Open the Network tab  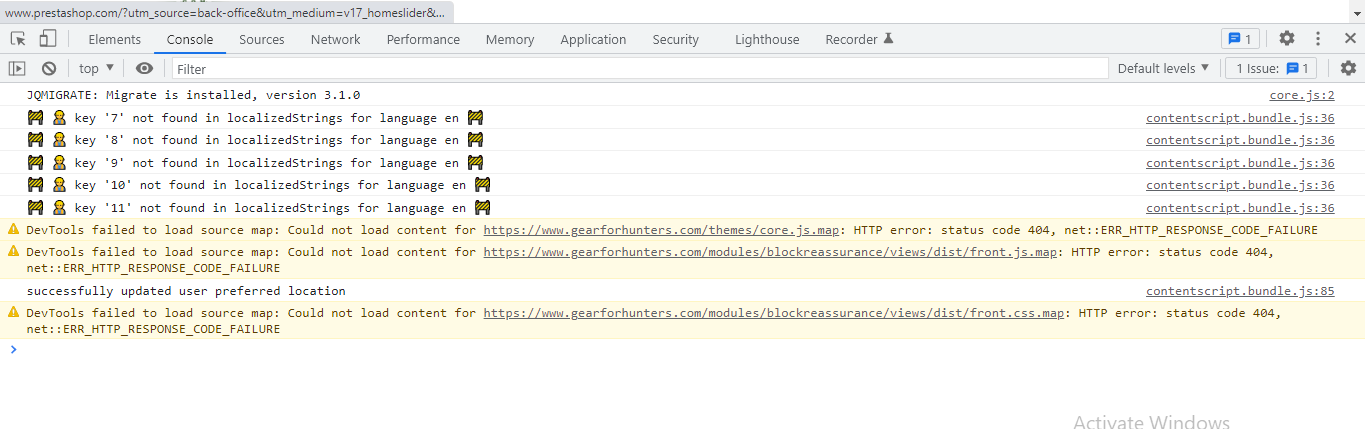tap(335, 39)
